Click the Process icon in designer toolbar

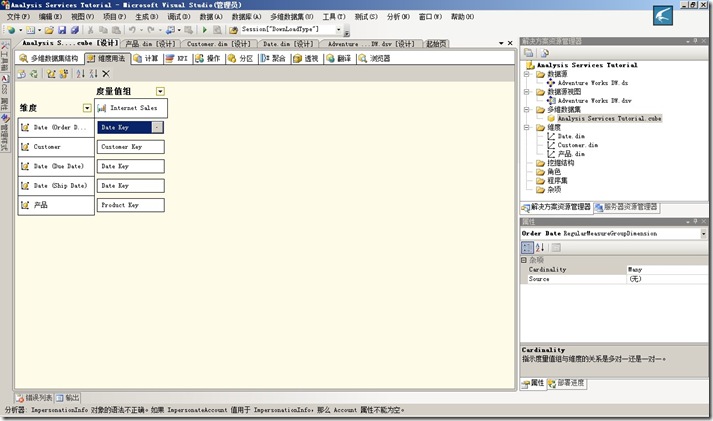21,74
